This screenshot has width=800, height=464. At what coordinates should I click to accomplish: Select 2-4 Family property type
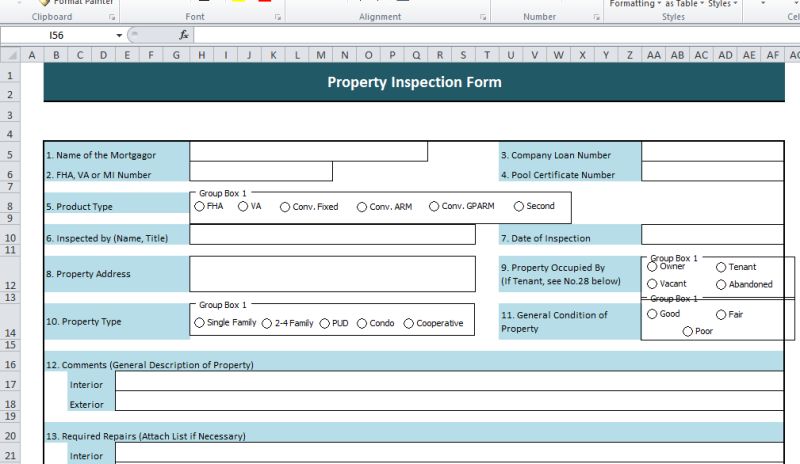(267, 323)
